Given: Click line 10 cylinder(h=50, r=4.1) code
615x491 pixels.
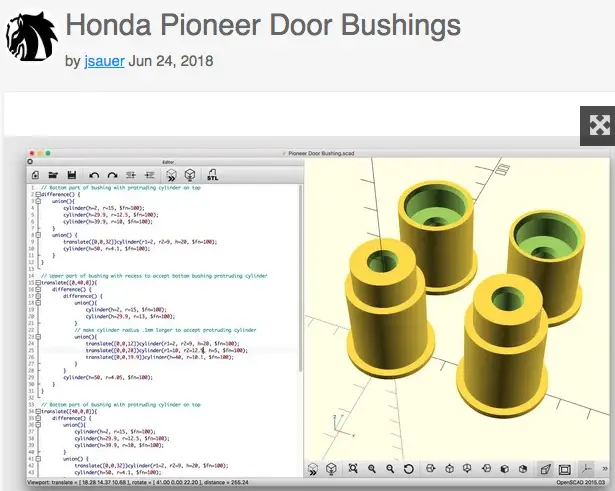Looking at the screenshot, I should coord(106,249).
